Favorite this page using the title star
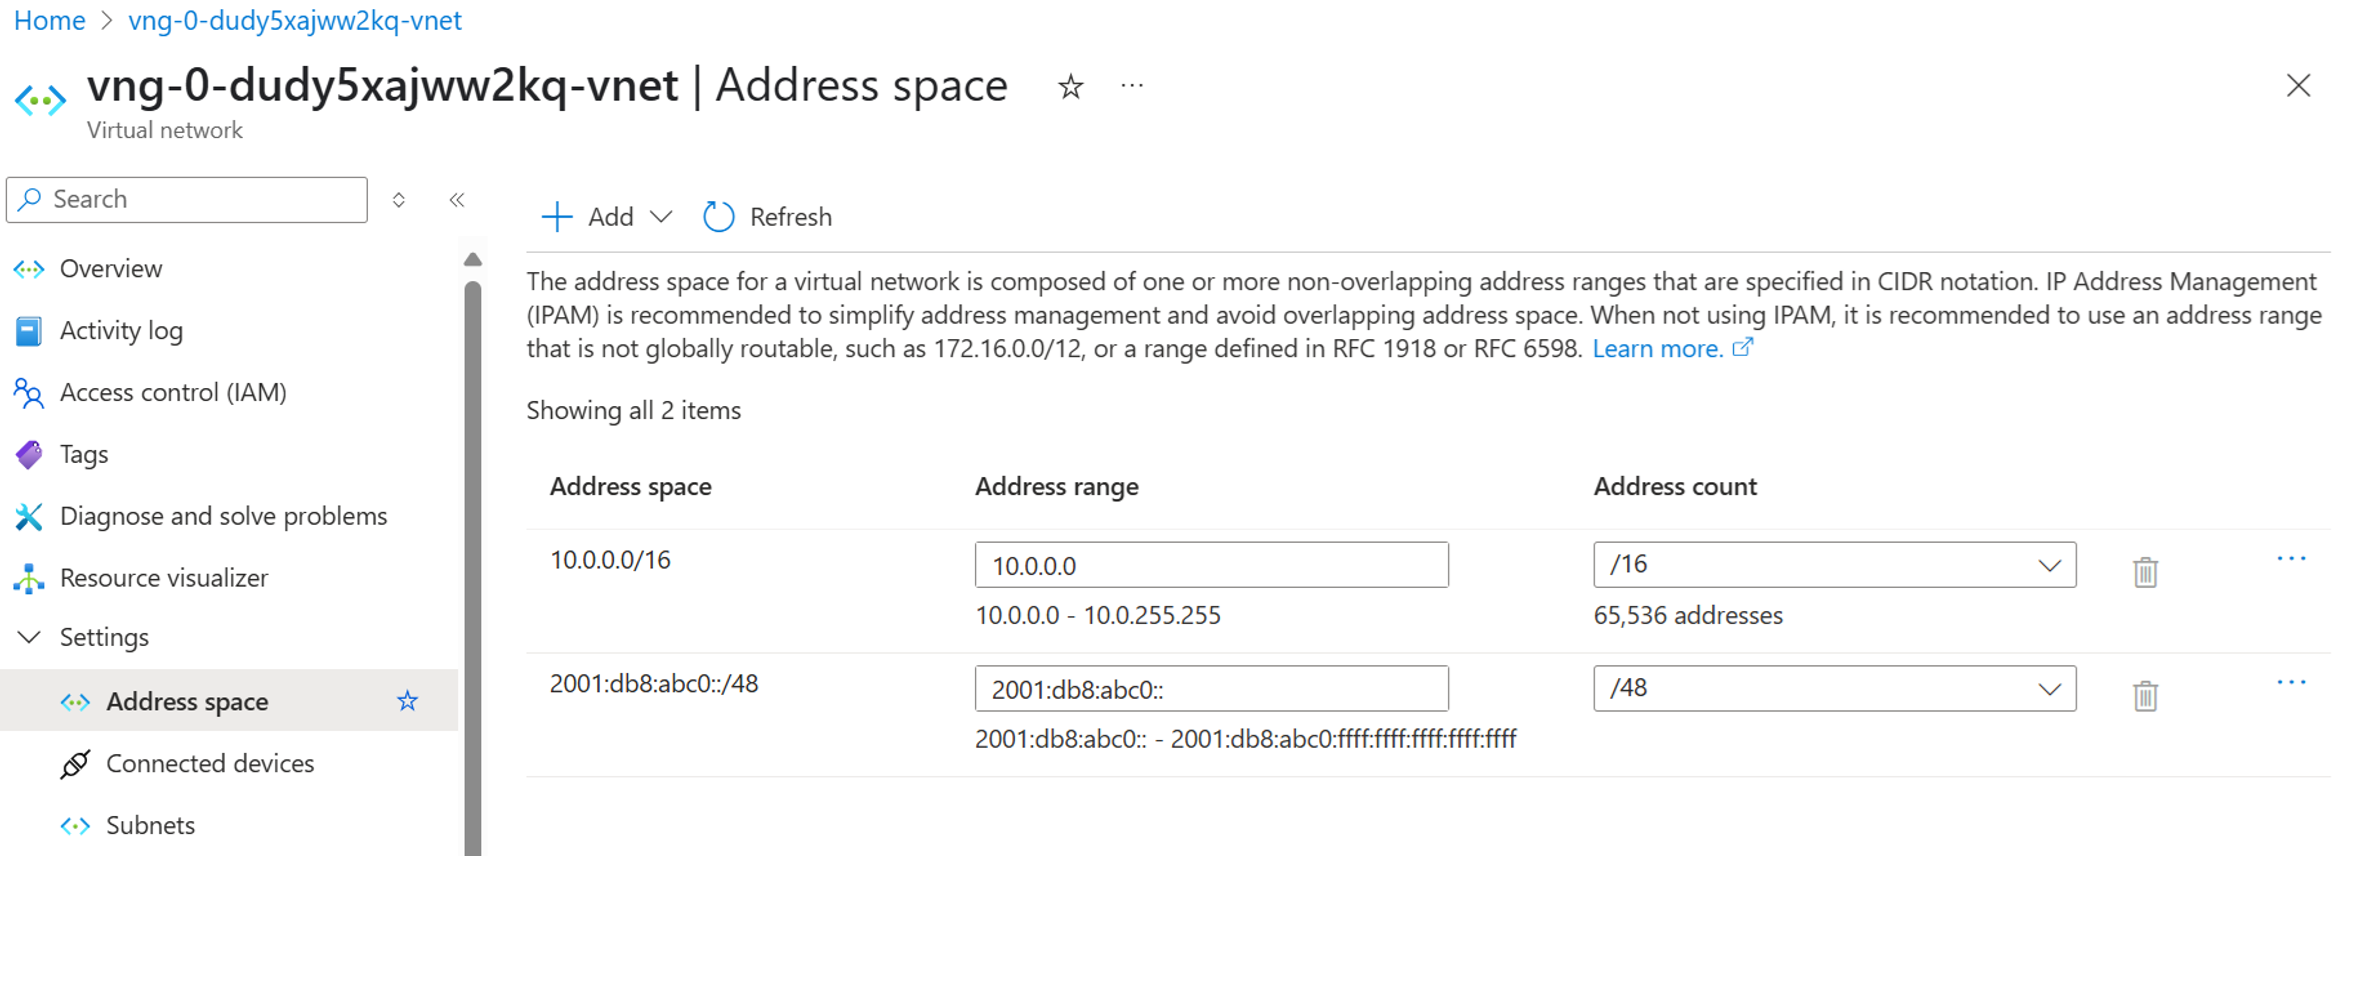 click(1070, 87)
